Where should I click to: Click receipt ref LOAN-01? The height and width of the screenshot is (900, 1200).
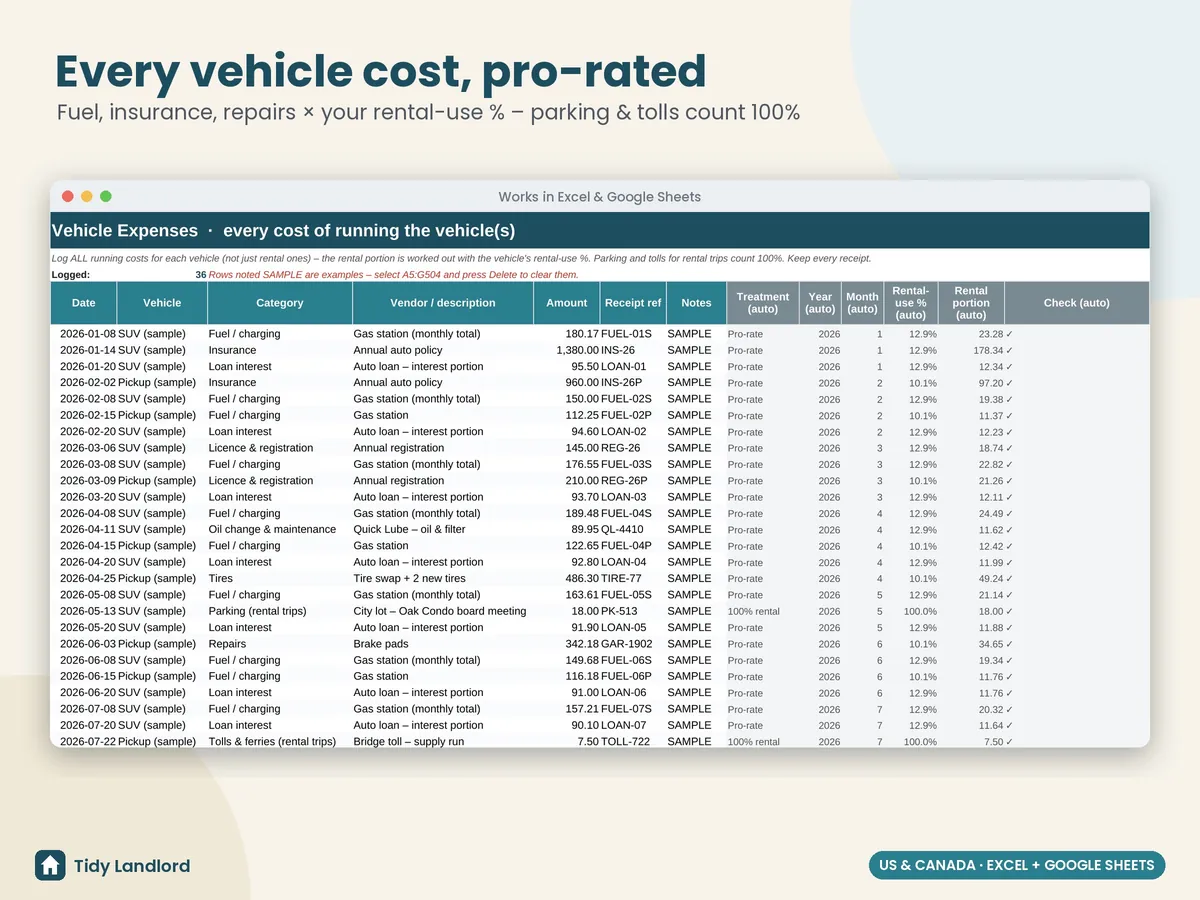(624, 366)
